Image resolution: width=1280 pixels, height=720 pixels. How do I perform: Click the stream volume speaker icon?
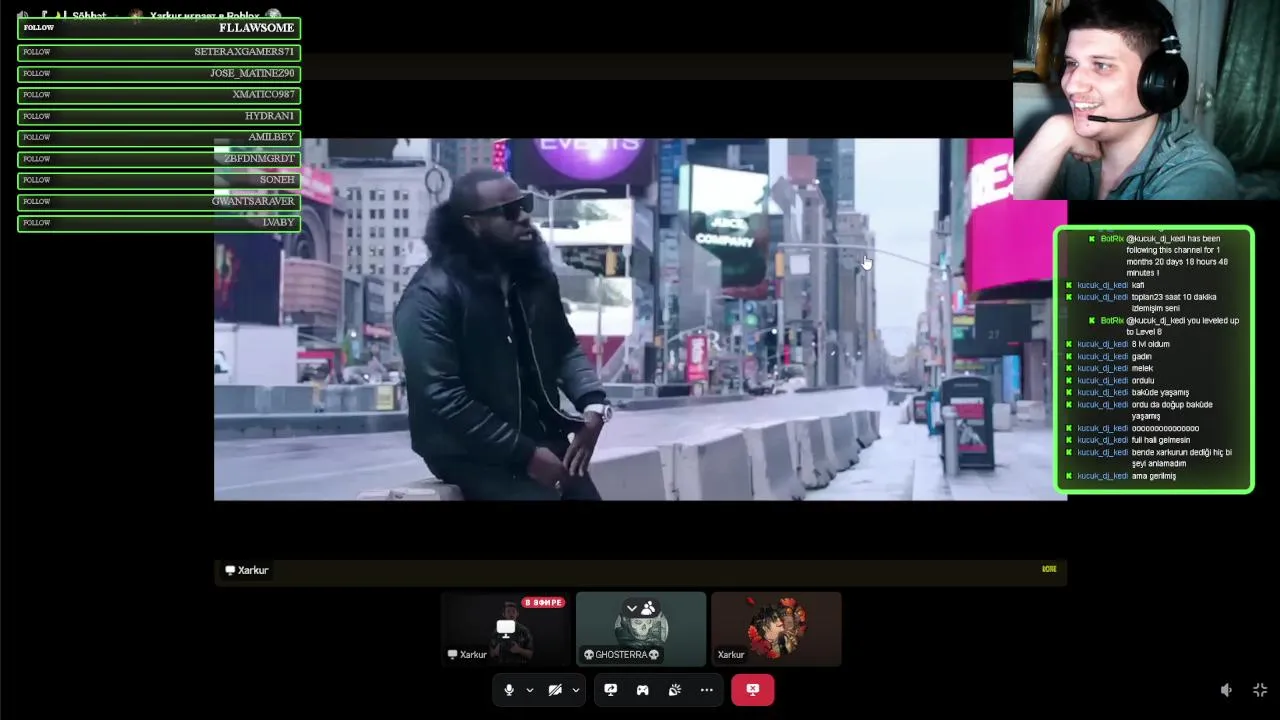point(1226,690)
